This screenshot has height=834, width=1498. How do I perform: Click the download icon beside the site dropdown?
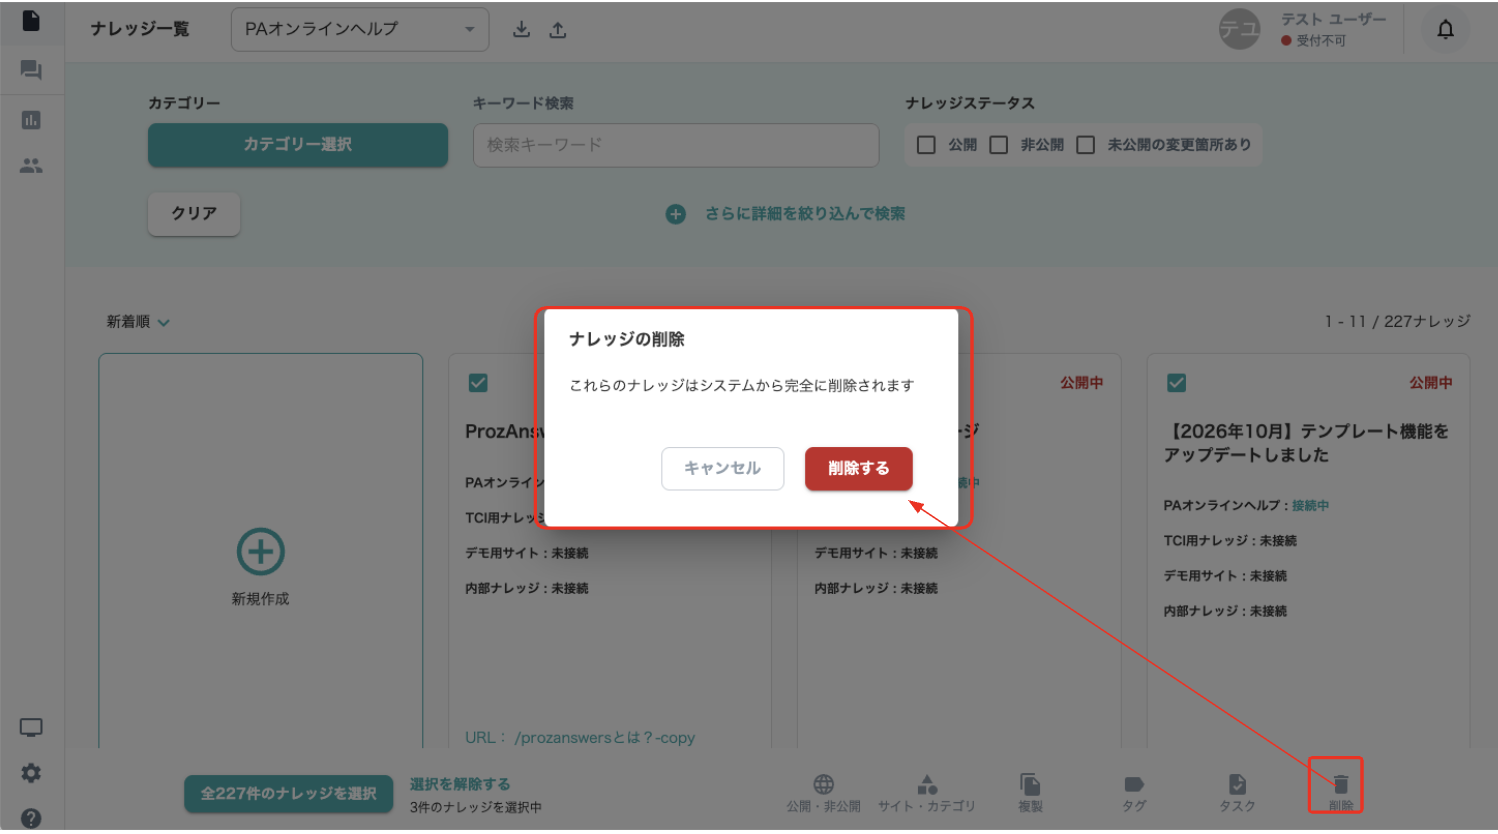pyautogui.click(x=521, y=30)
